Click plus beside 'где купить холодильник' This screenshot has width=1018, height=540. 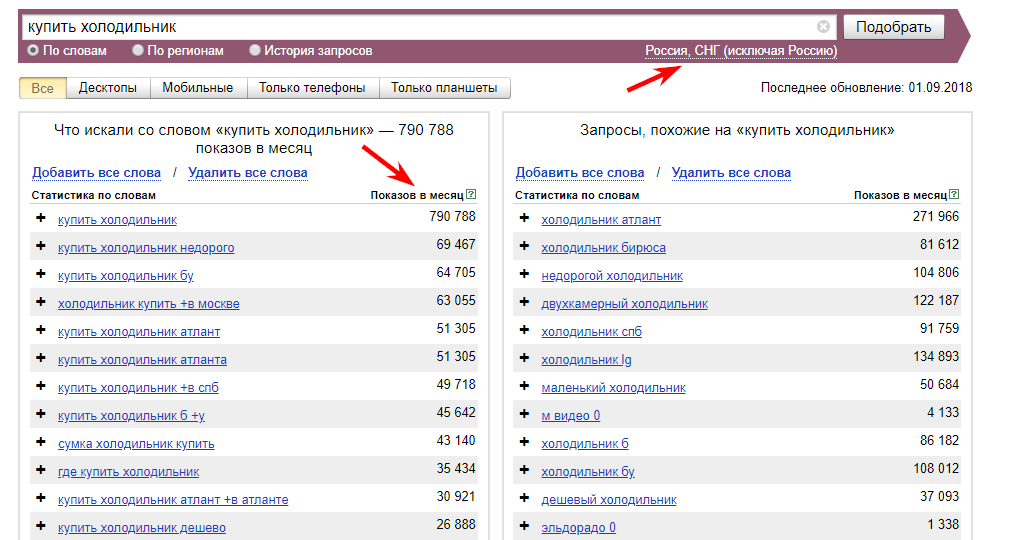click(x=41, y=469)
